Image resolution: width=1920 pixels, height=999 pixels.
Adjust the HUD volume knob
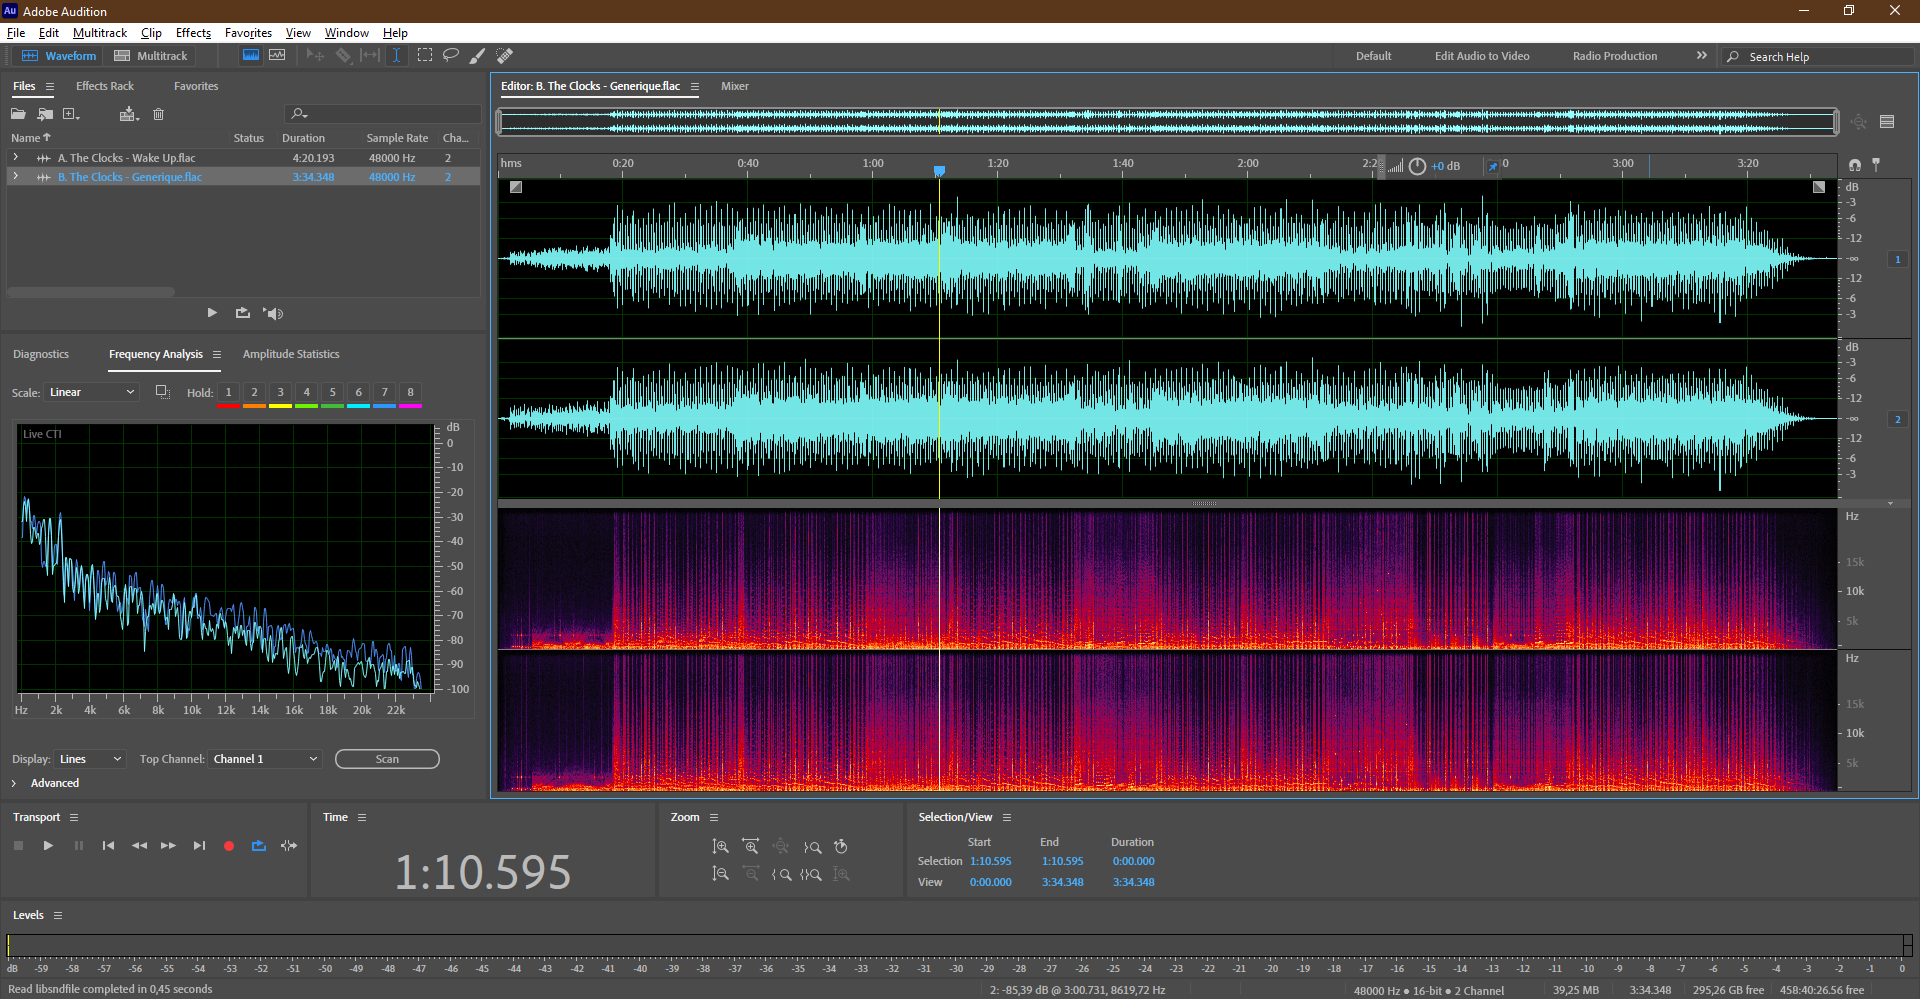pyautogui.click(x=1417, y=166)
